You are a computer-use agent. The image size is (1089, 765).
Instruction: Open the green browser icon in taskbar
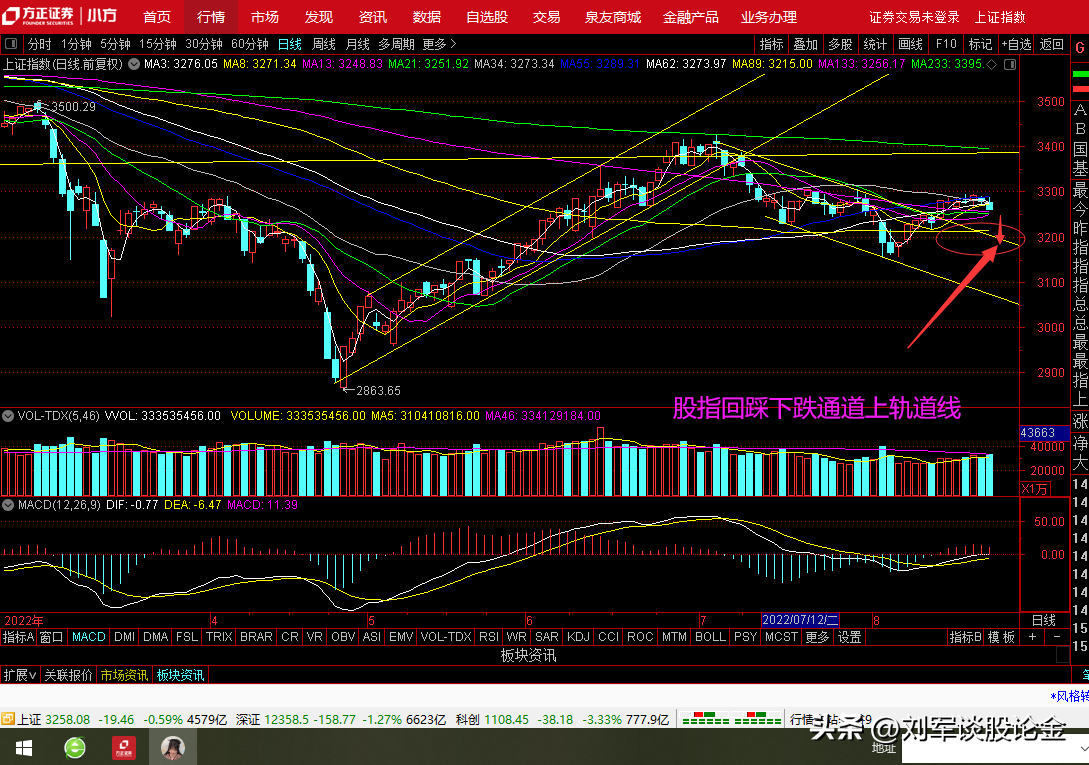75,747
